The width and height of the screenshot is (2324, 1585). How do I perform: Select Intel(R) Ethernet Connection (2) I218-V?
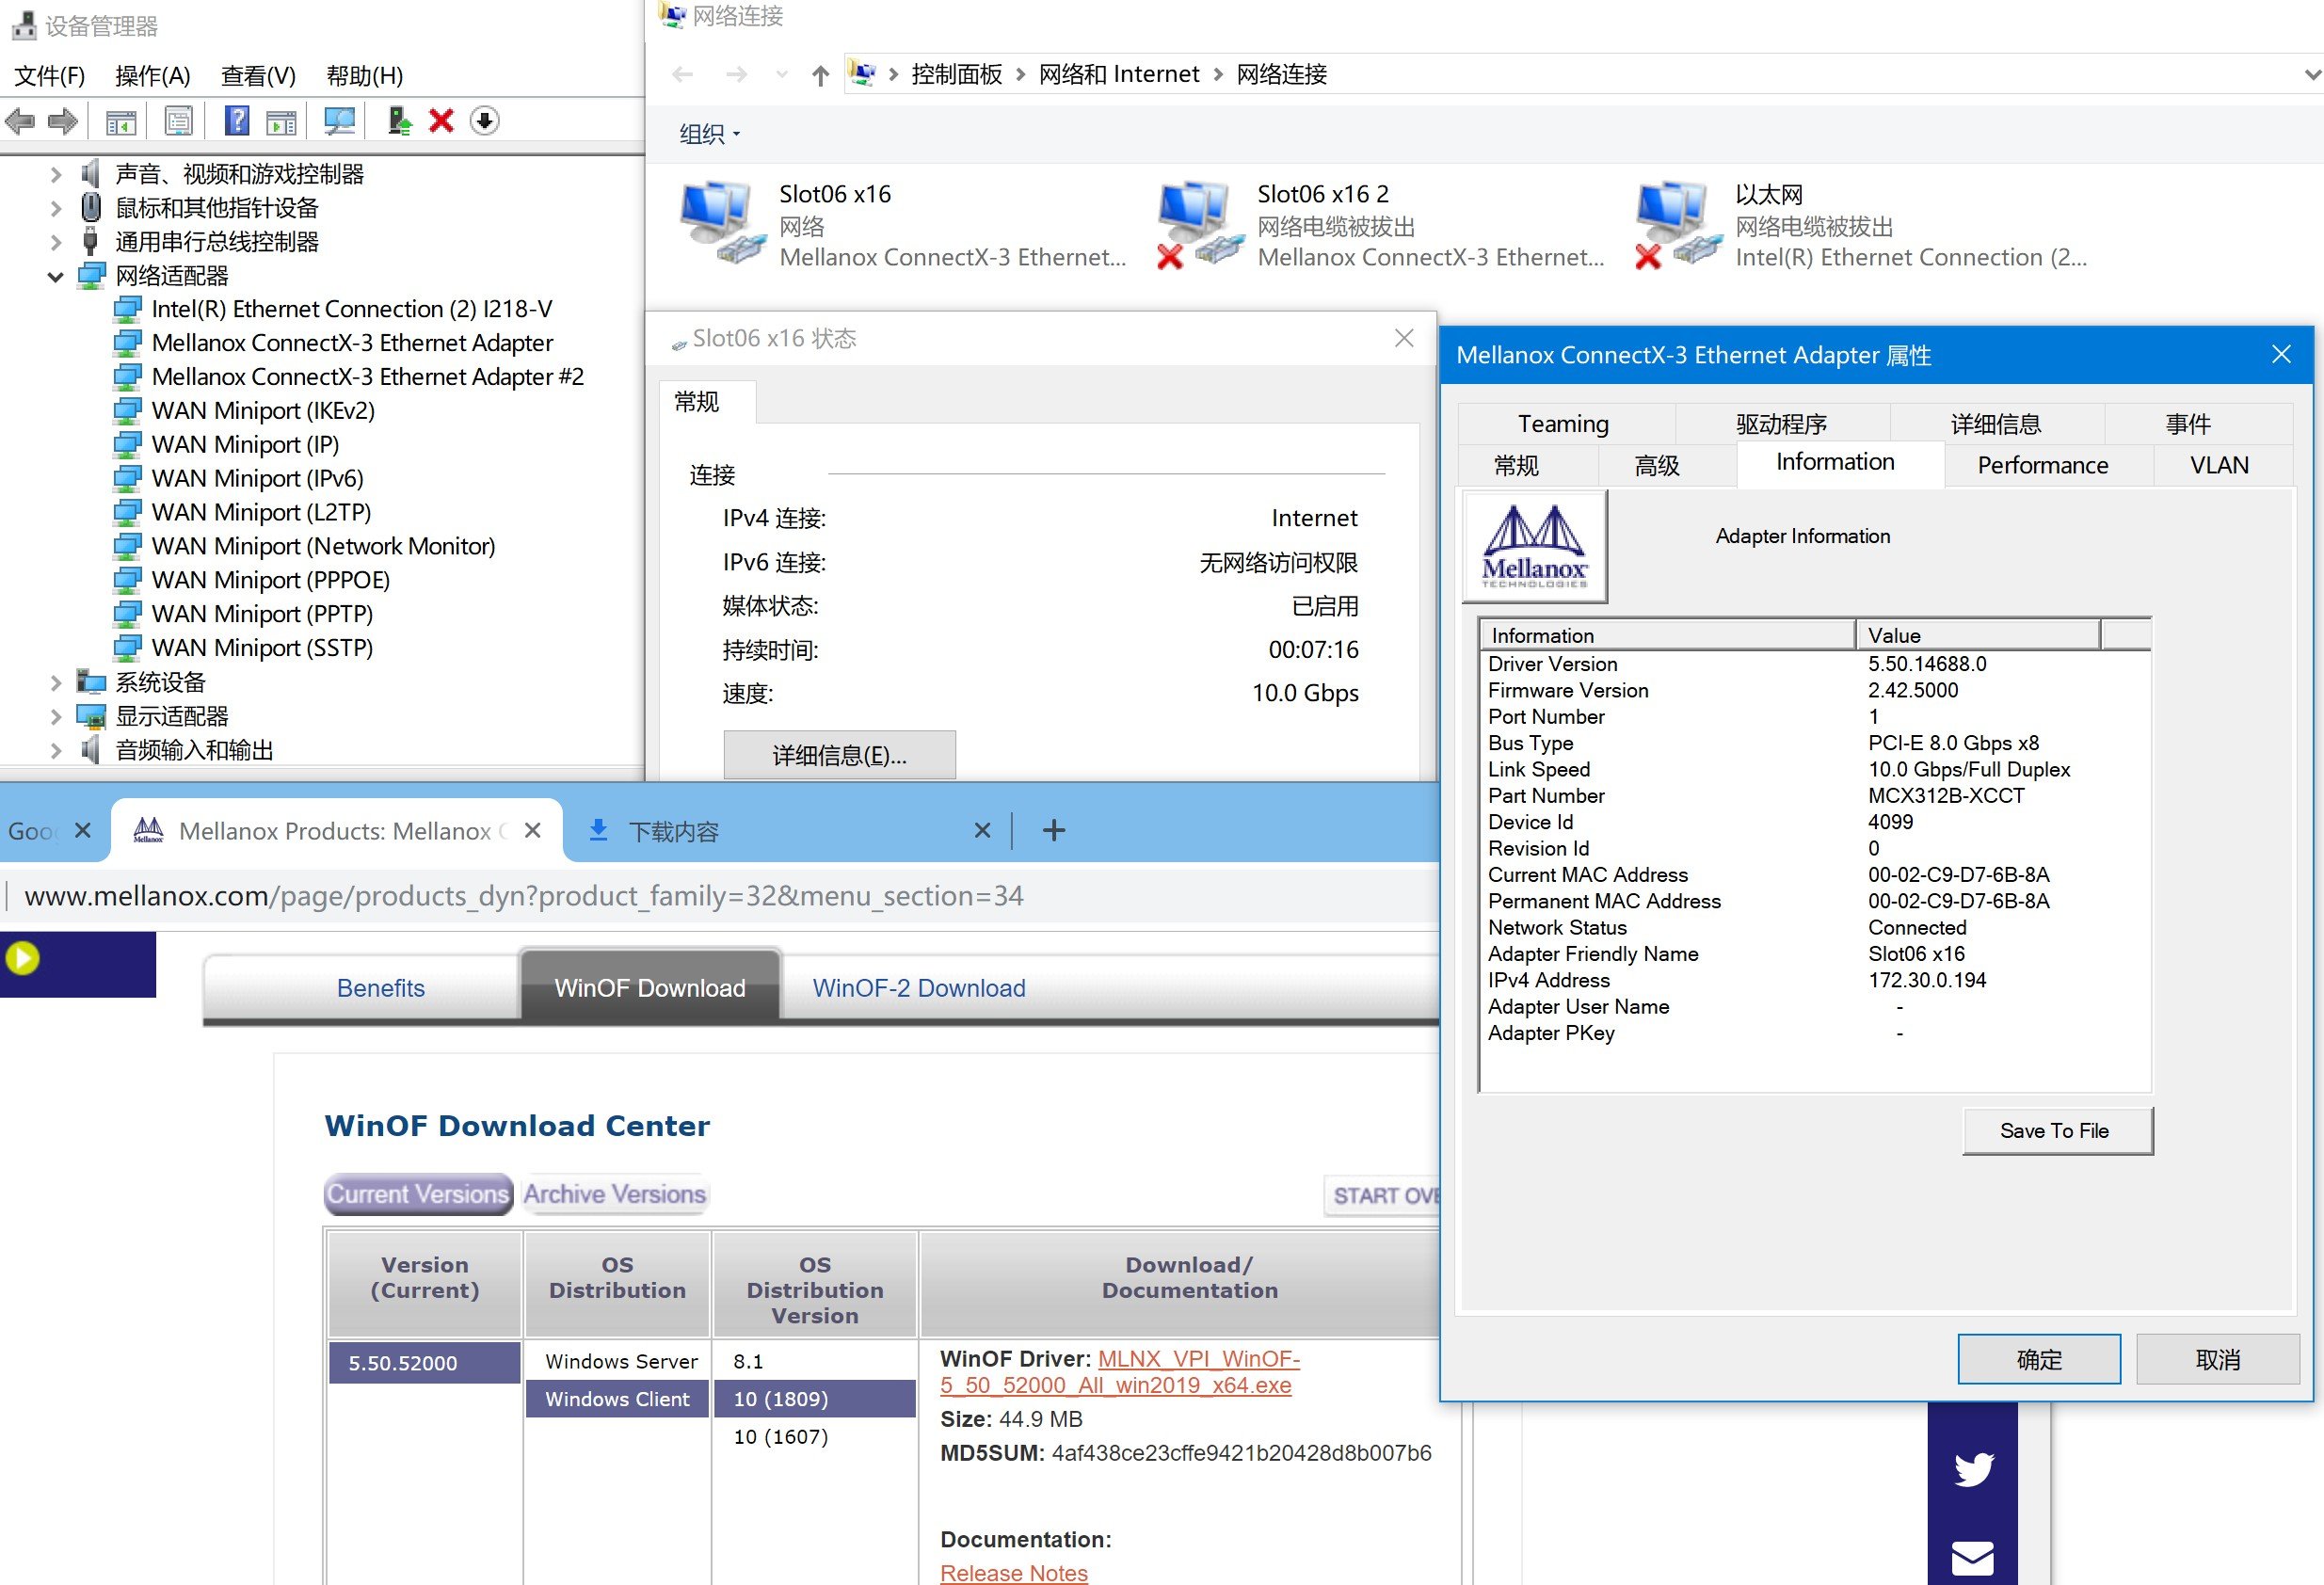351,309
